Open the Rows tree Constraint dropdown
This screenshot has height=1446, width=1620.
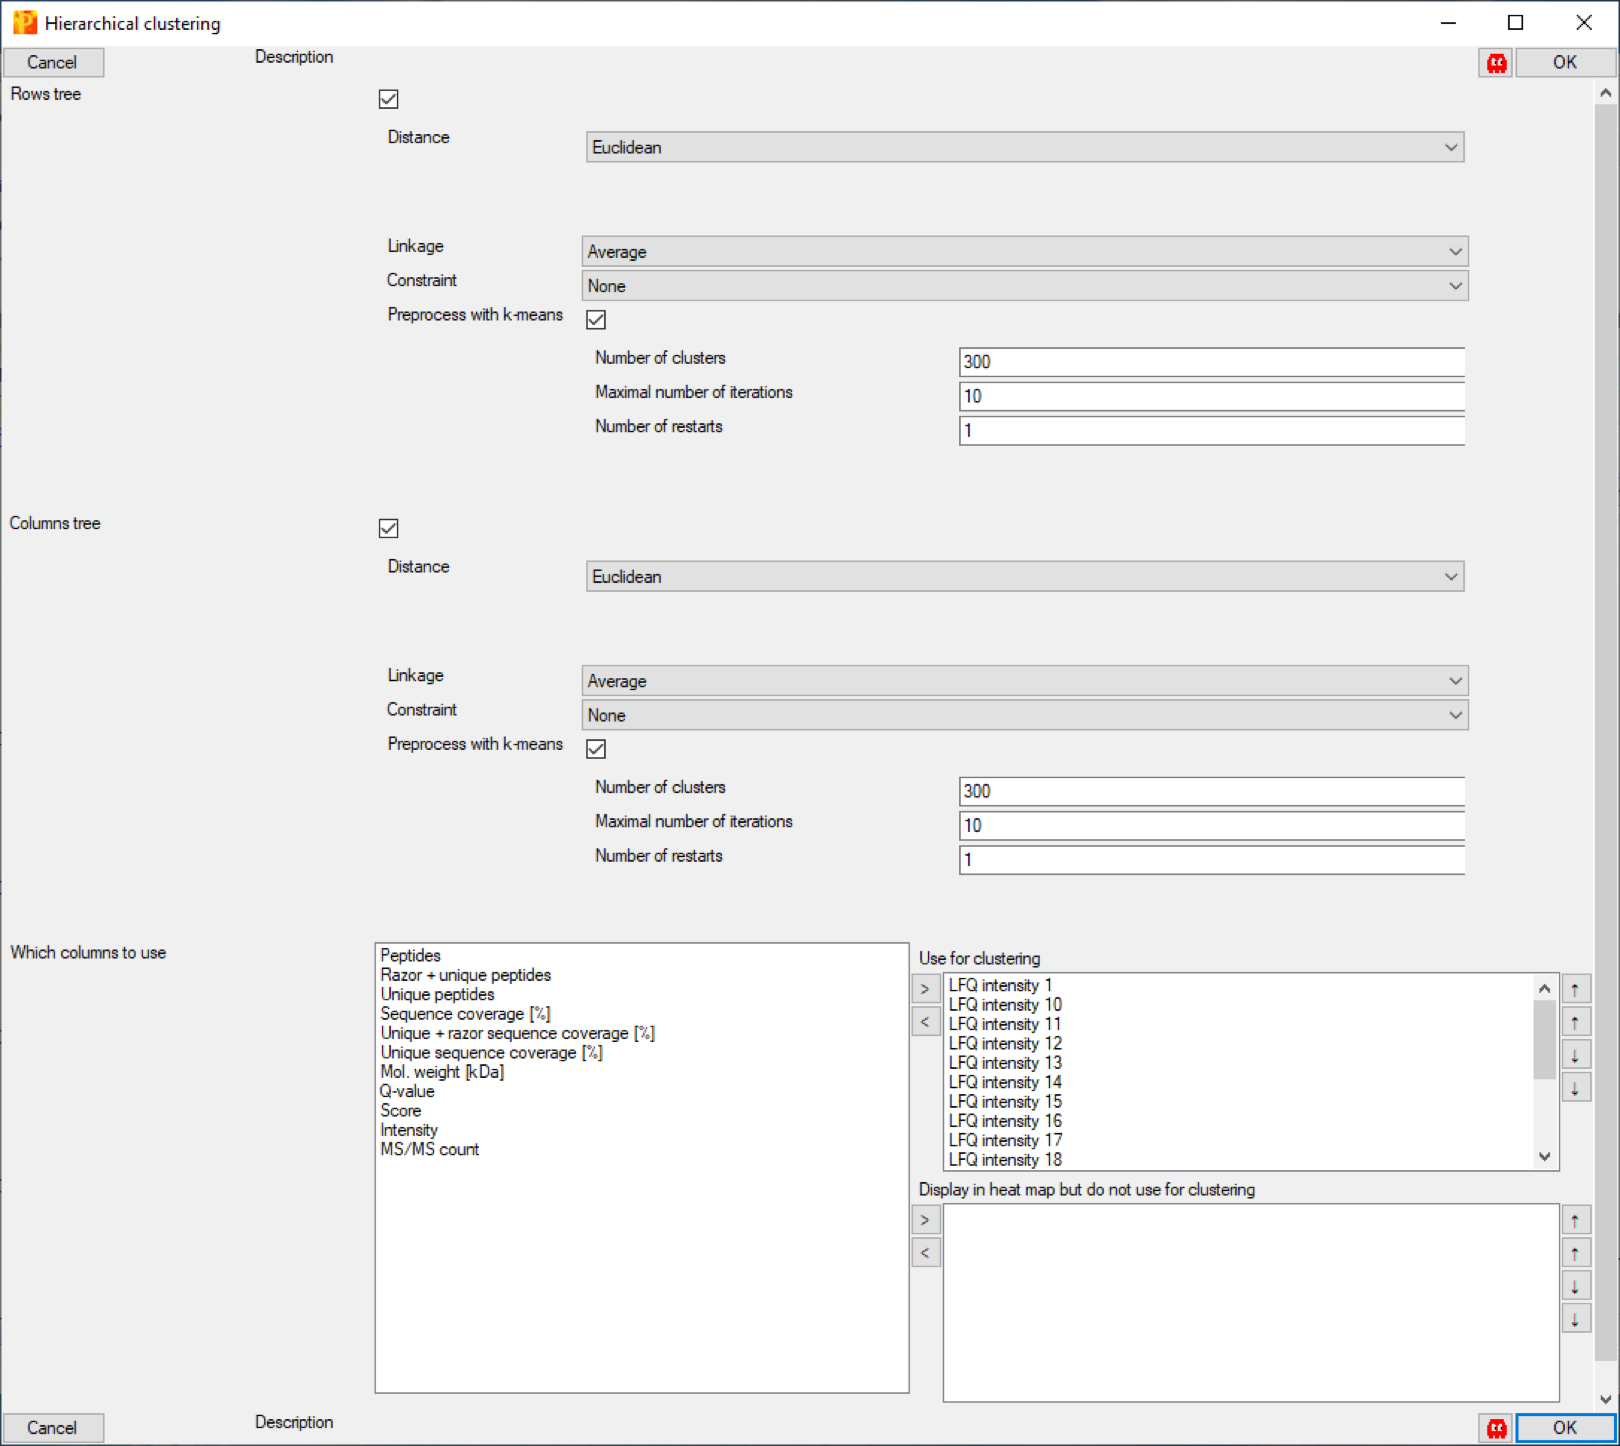(x=1024, y=286)
